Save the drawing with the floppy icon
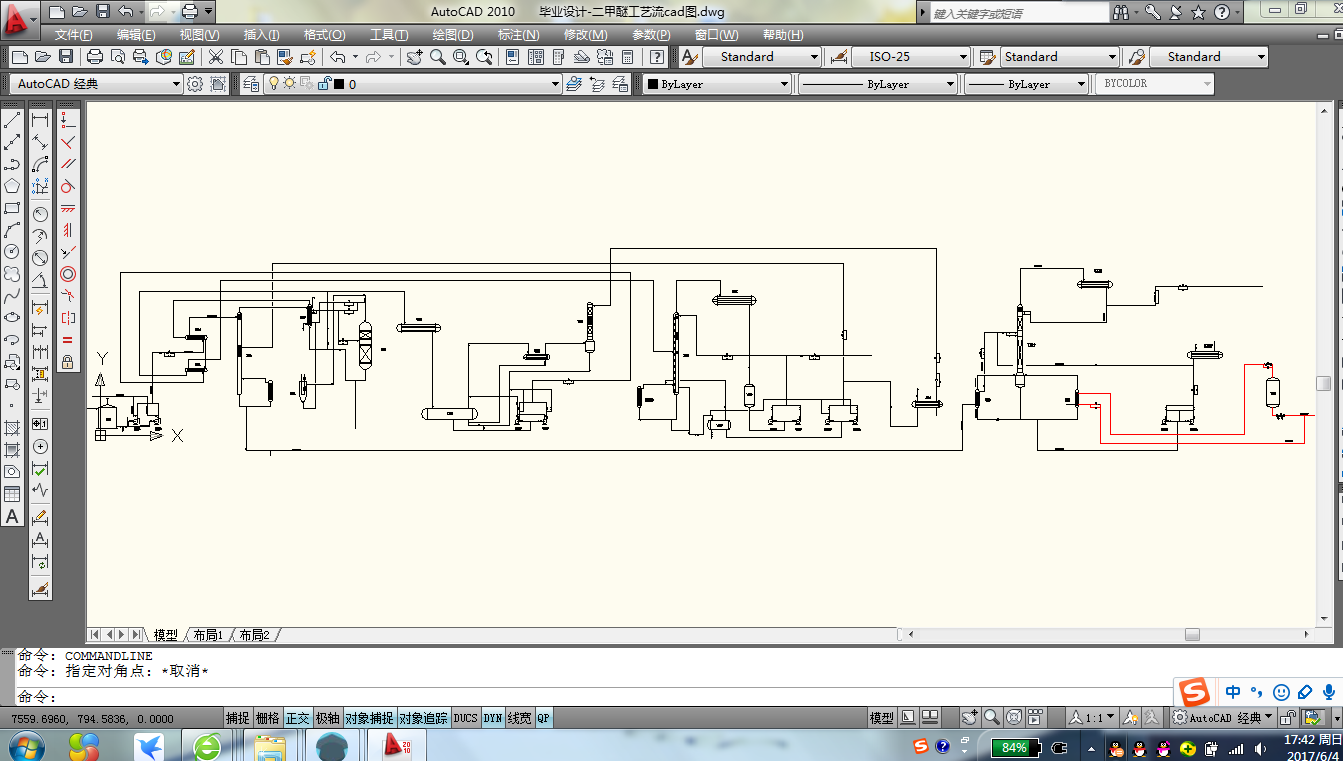This screenshot has height=761, width=1343. (66, 57)
